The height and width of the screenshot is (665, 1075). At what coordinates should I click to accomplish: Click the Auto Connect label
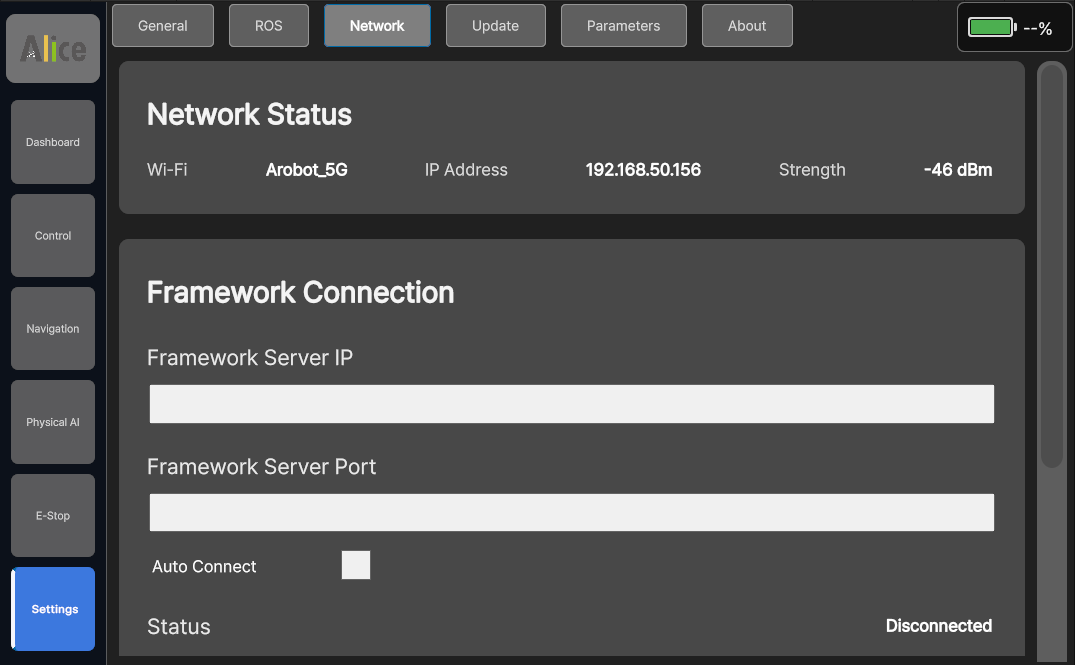point(204,566)
